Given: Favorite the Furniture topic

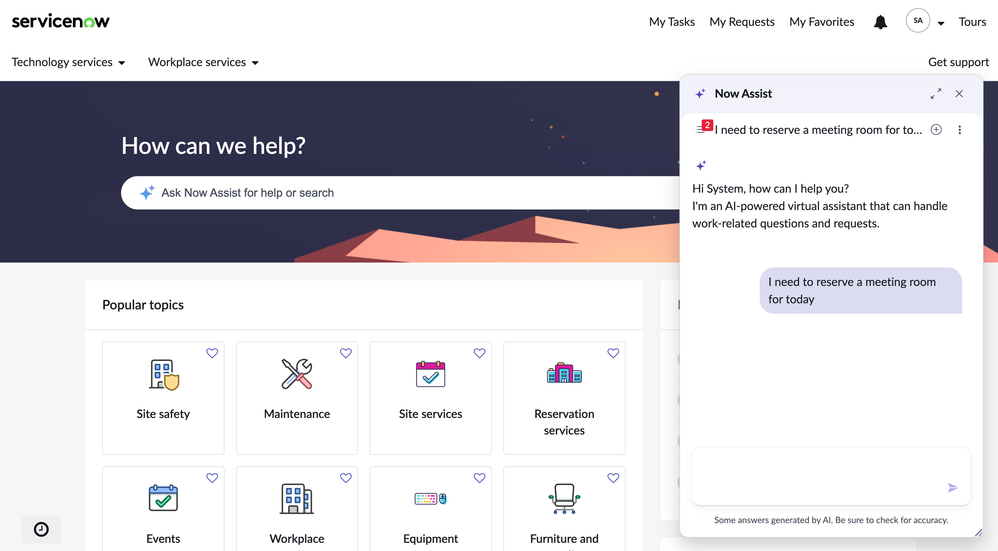Looking at the screenshot, I should coord(613,478).
